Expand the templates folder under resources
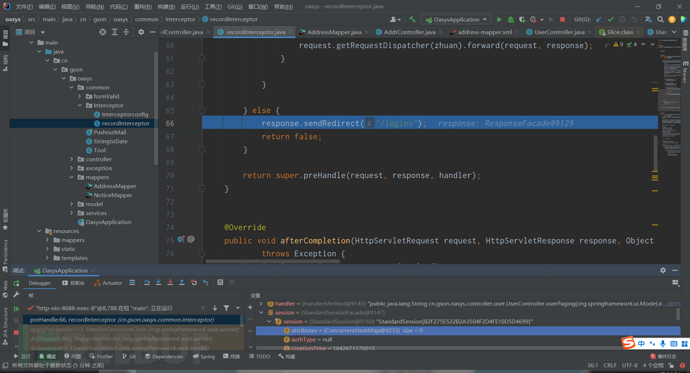This screenshot has height=373, width=690. 47,258
